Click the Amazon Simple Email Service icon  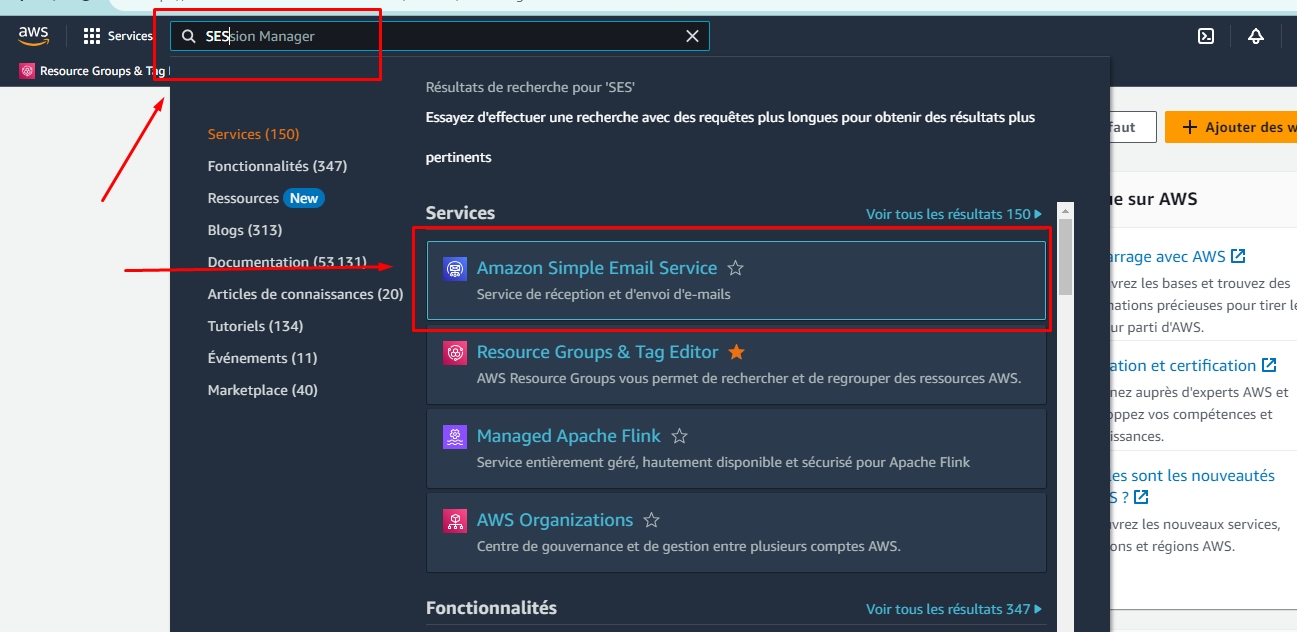click(455, 269)
